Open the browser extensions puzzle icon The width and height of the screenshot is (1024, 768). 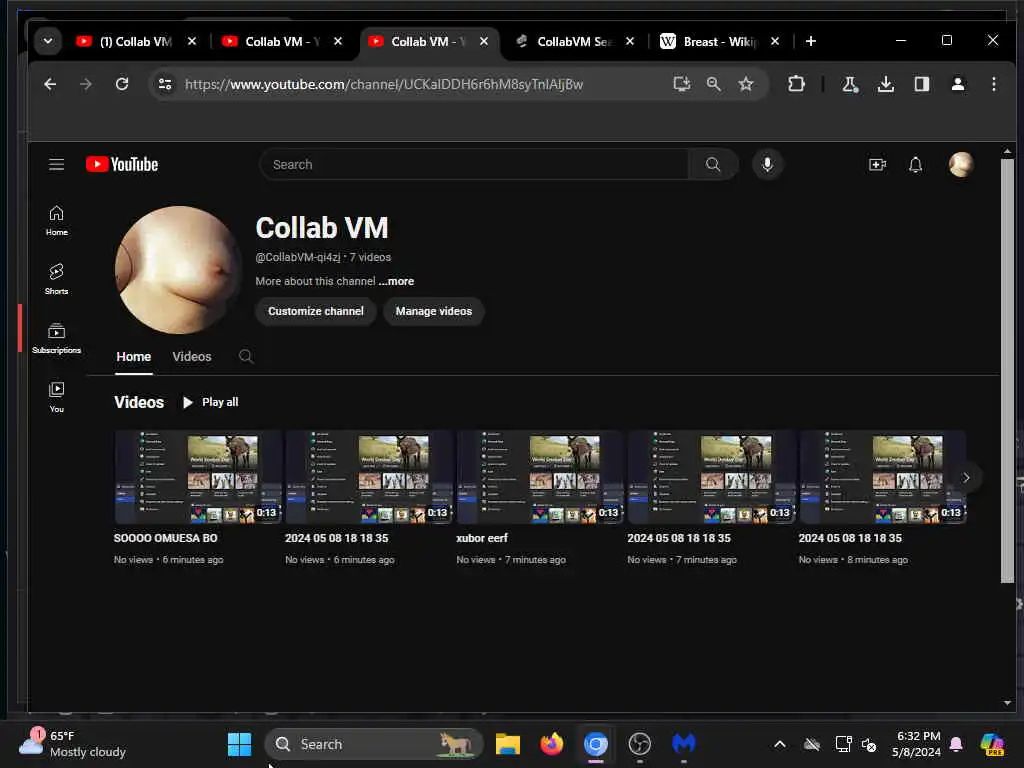coord(796,84)
